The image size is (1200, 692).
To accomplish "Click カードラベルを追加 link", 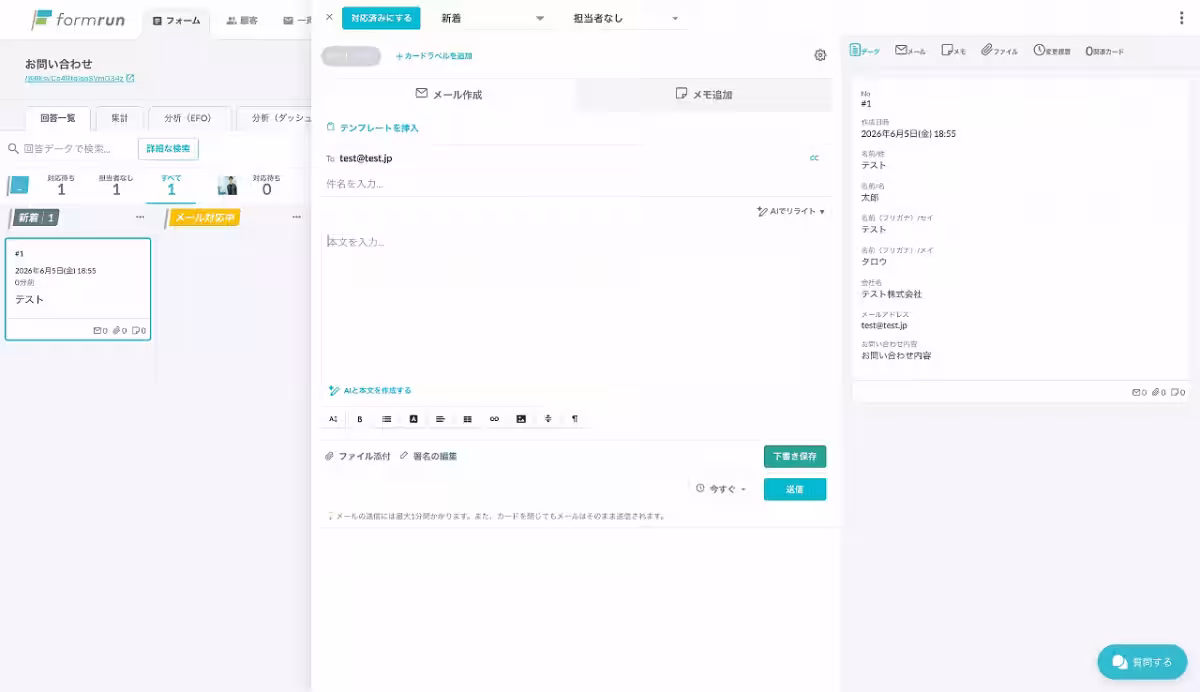I will click(434, 56).
